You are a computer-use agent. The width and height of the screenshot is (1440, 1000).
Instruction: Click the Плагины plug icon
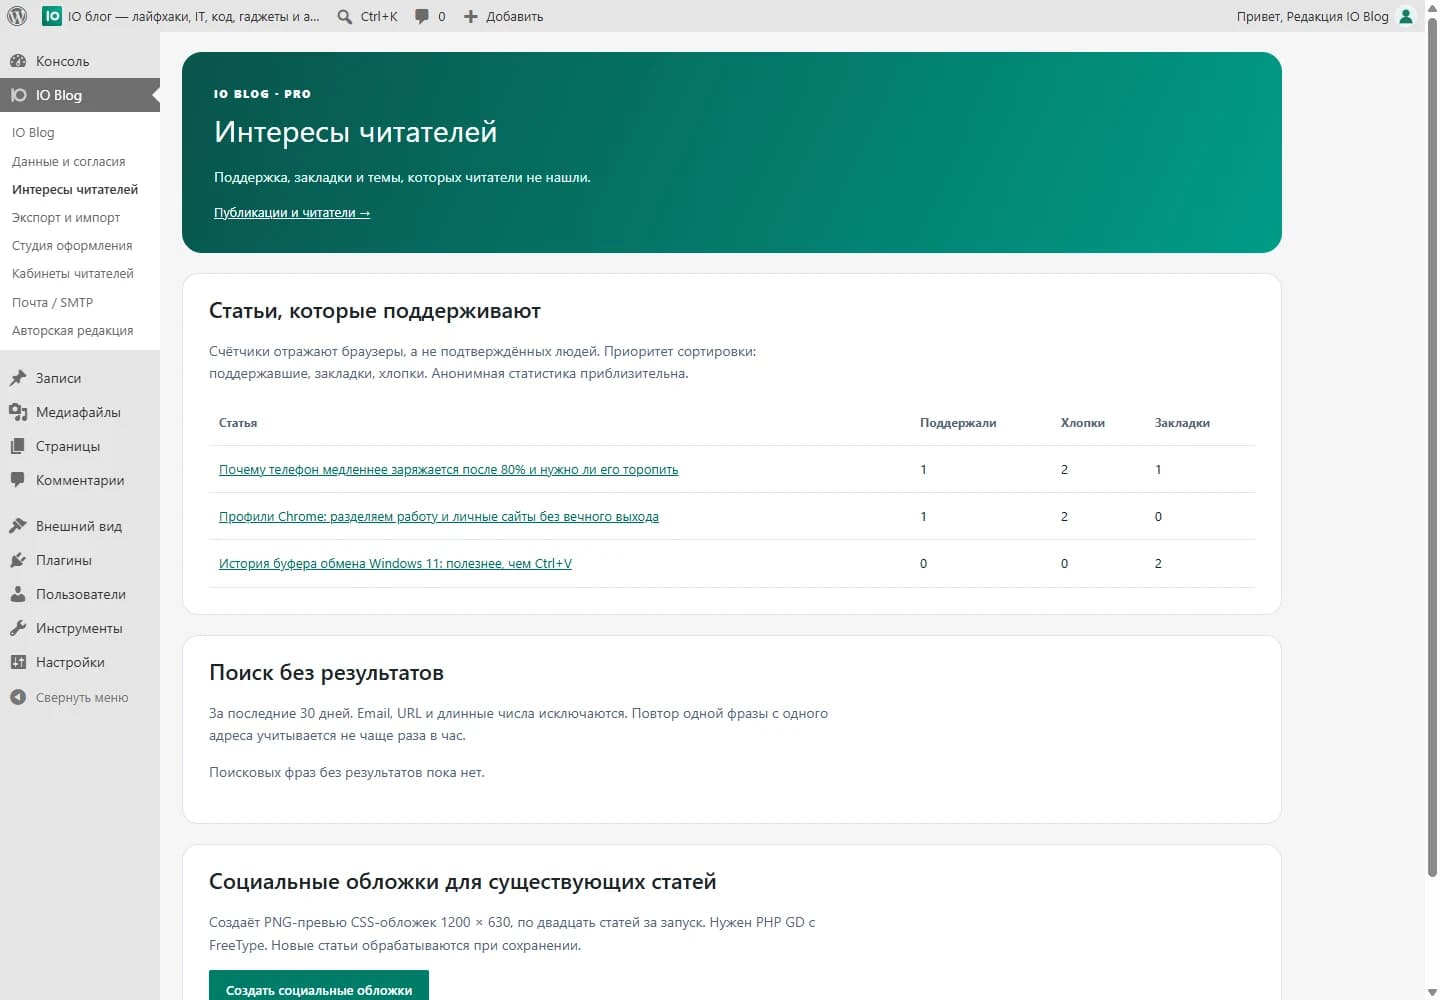tap(18, 560)
